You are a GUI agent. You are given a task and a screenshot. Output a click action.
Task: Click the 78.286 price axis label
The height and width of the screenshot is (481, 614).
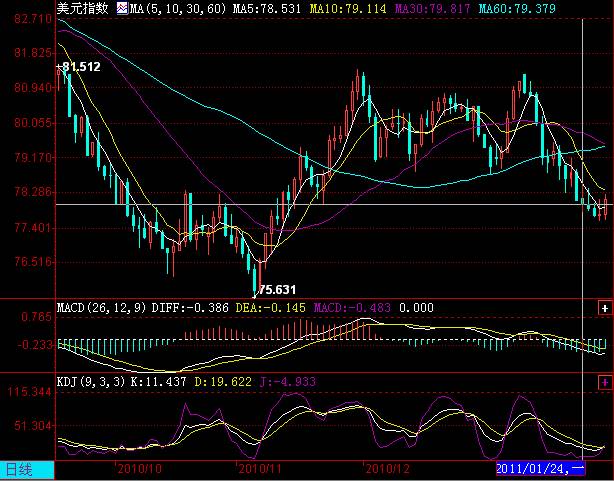[x=33, y=192]
